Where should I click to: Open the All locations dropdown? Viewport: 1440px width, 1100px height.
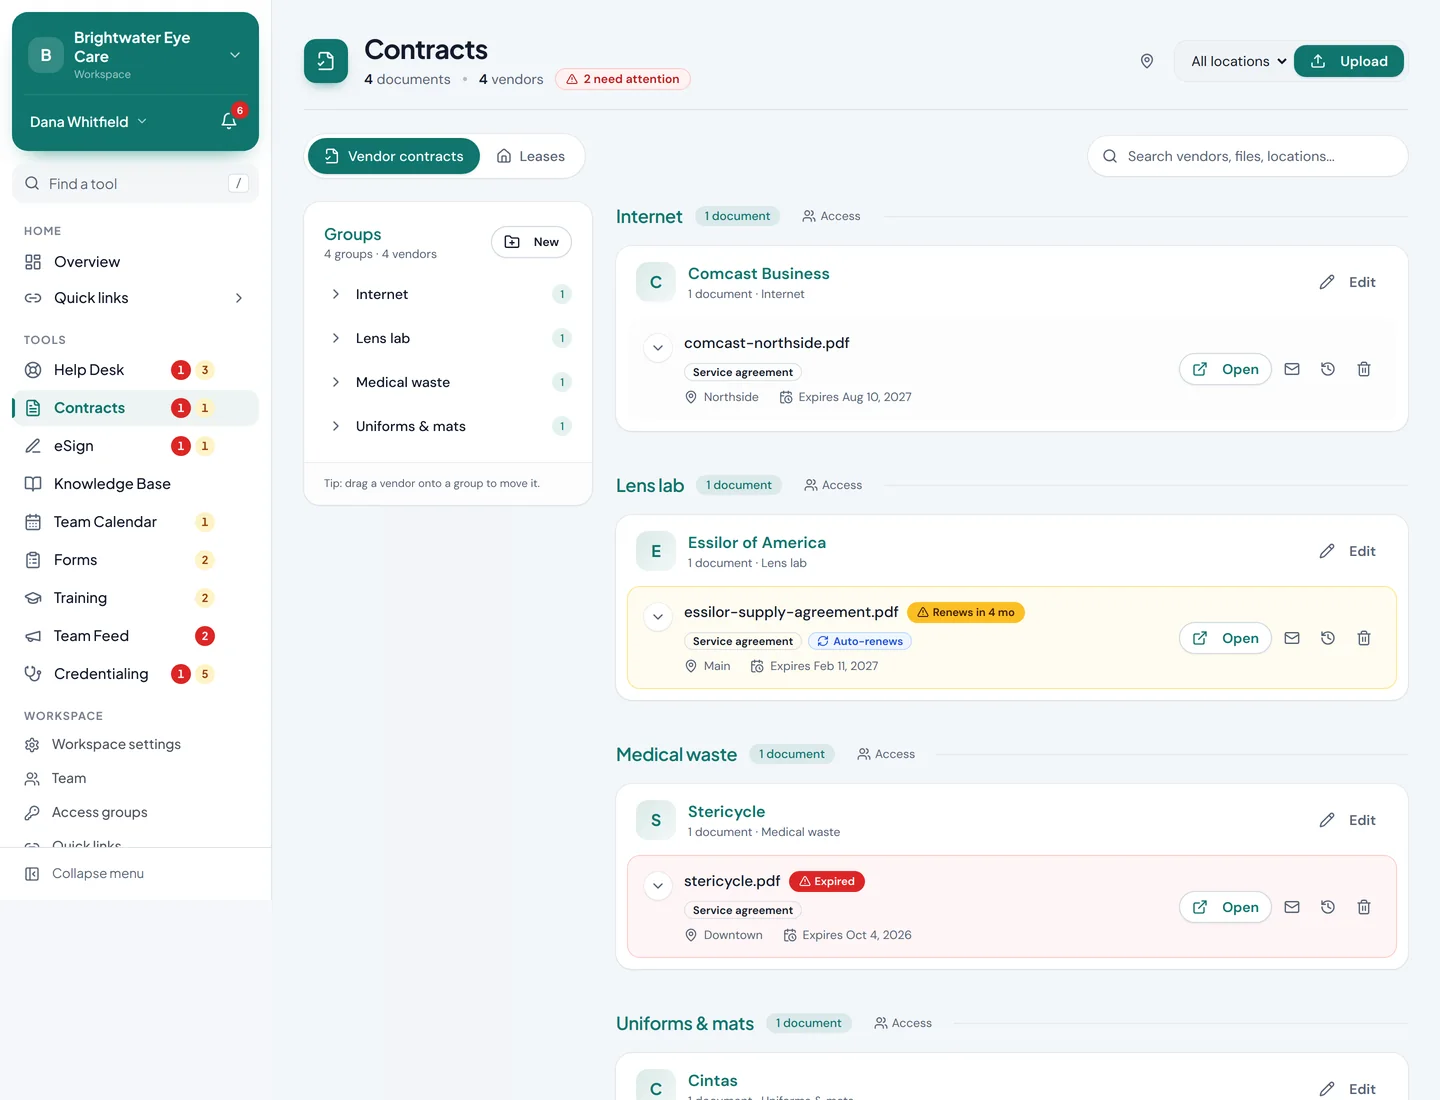coord(1238,61)
